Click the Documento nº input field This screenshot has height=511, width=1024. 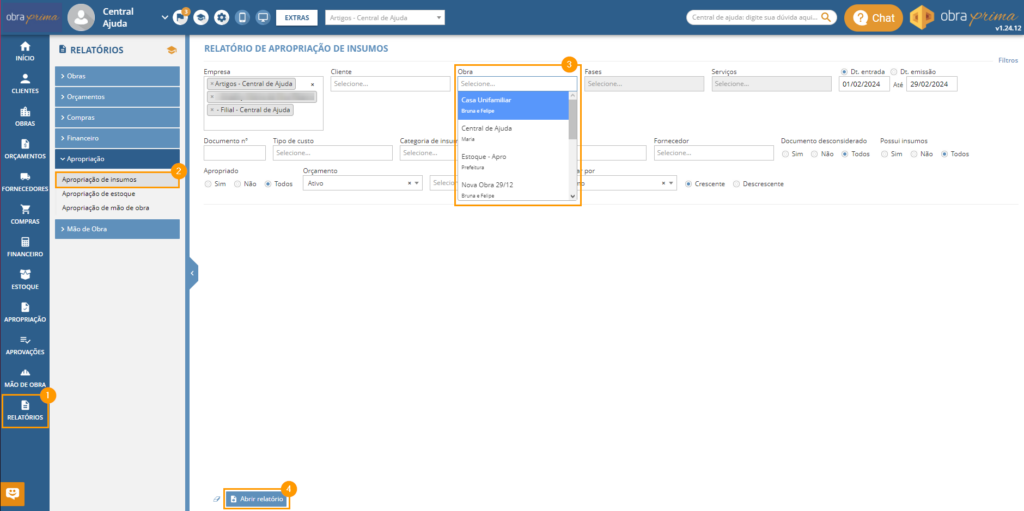tap(234, 153)
